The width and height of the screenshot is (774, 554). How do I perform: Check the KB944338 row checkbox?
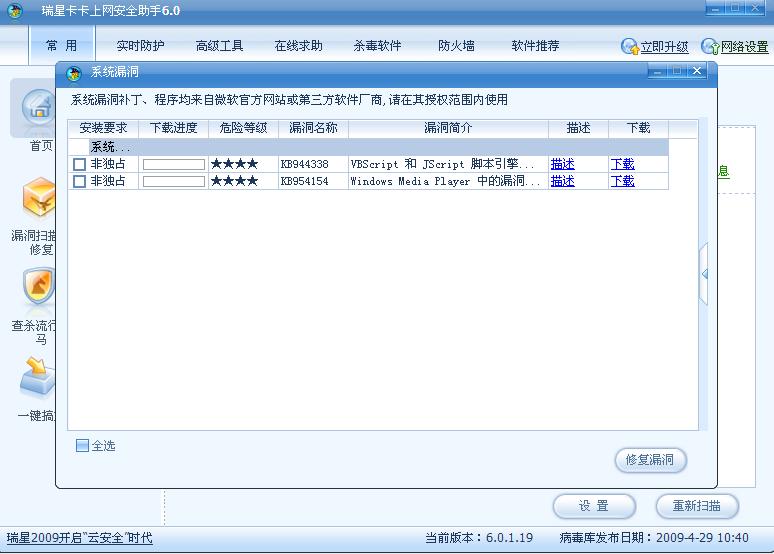click(x=79, y=164)
